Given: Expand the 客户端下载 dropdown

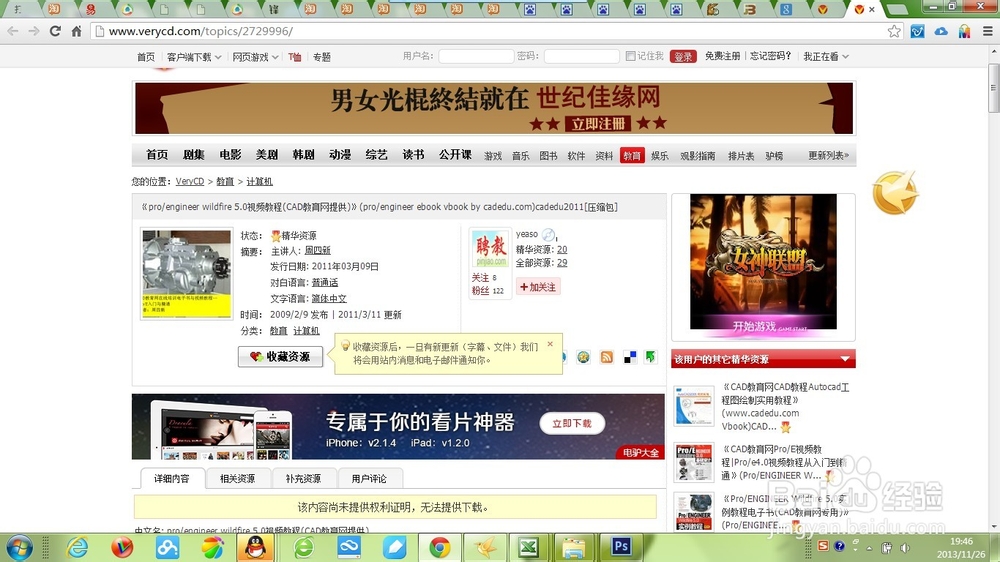Looking at the screenshot, I should [194, 57].
